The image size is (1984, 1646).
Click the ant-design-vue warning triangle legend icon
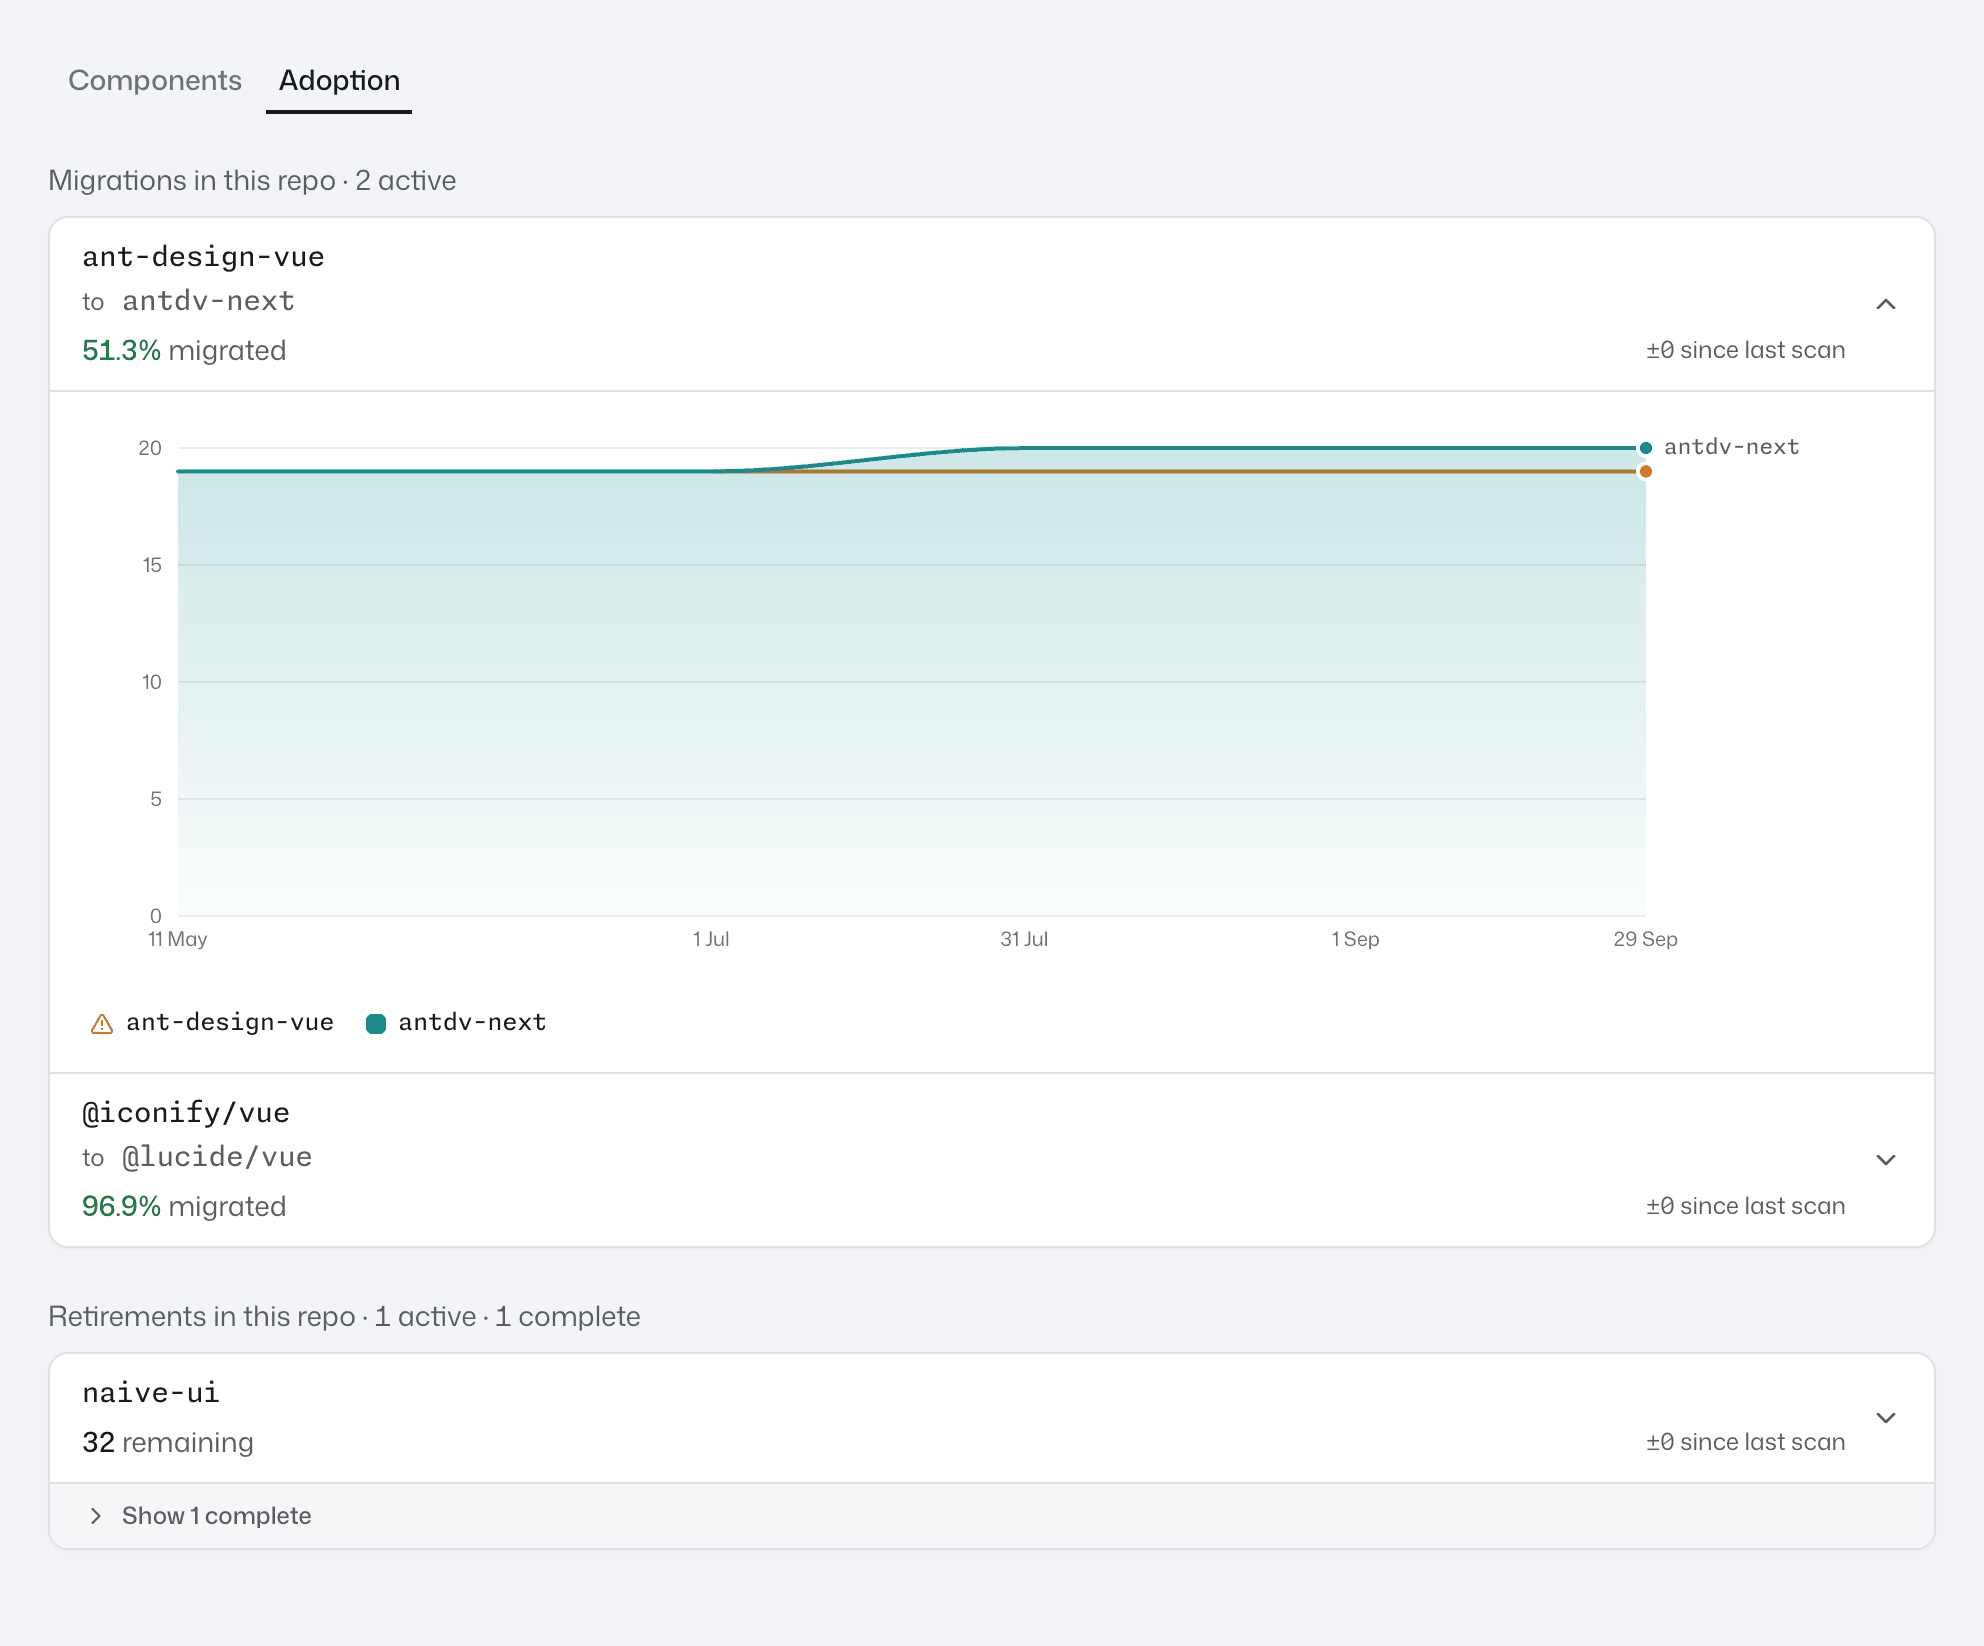point(102,1024)
